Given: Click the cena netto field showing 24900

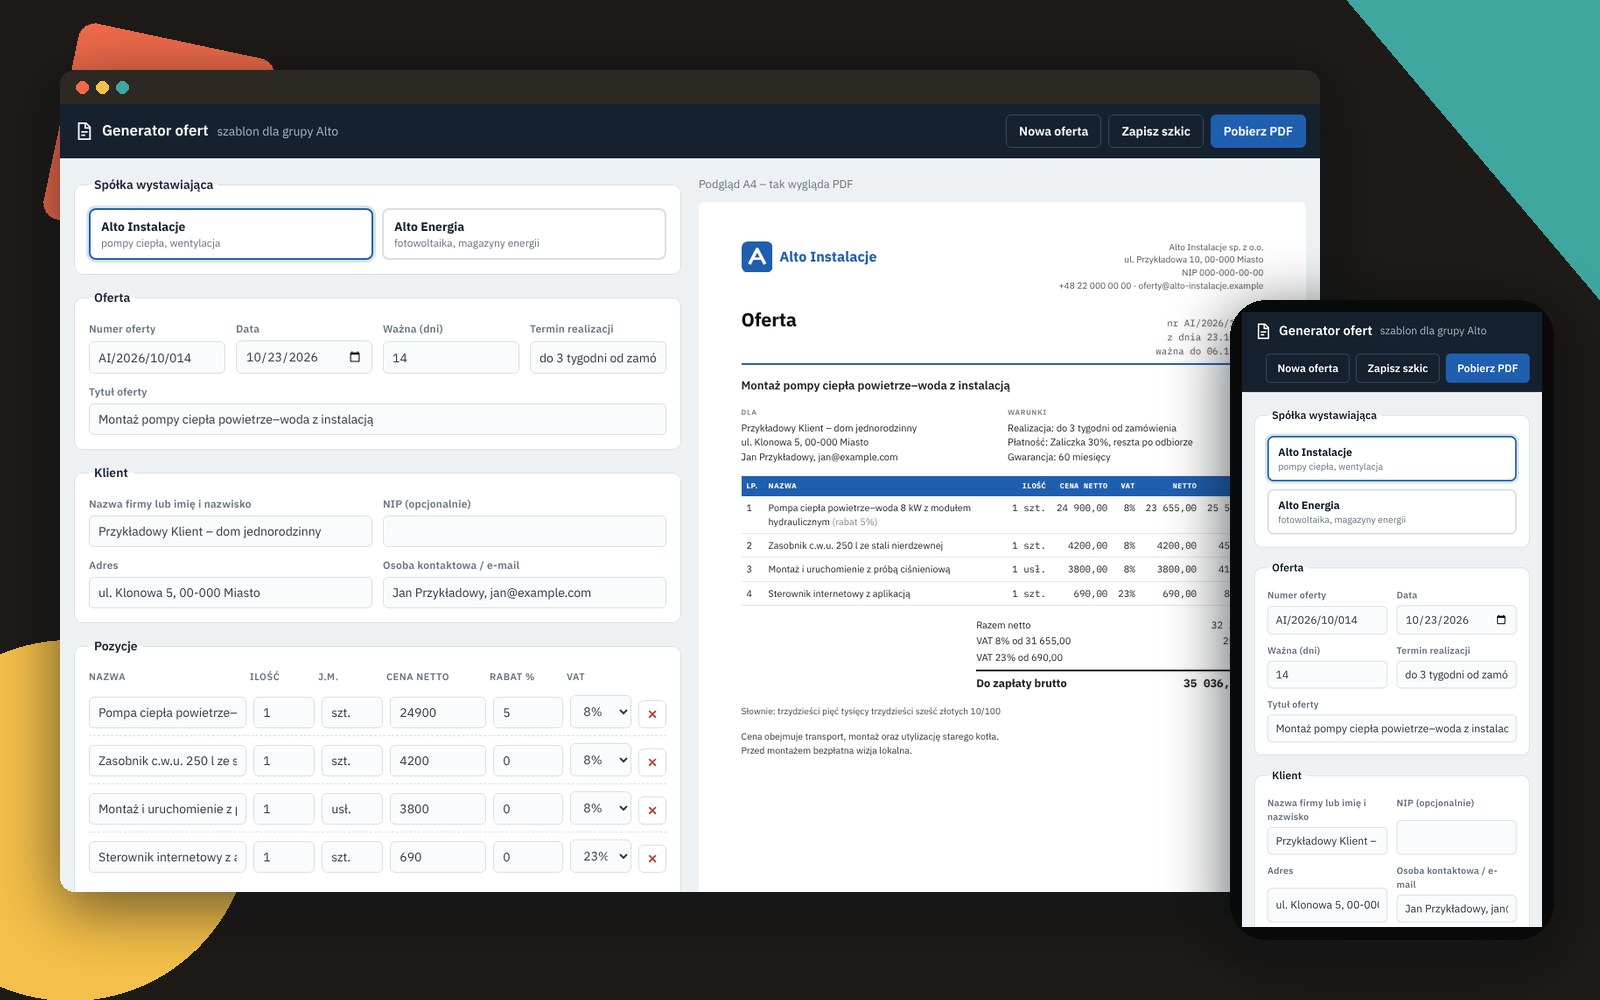Looking at the screenshot, I should click(x=438, y=713).
